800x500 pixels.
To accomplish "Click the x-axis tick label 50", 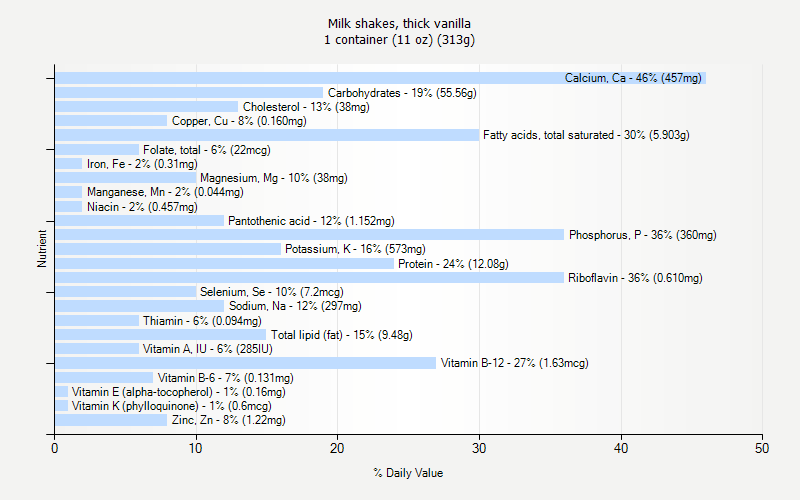I will pyautogui.click(x=762, y=448).
